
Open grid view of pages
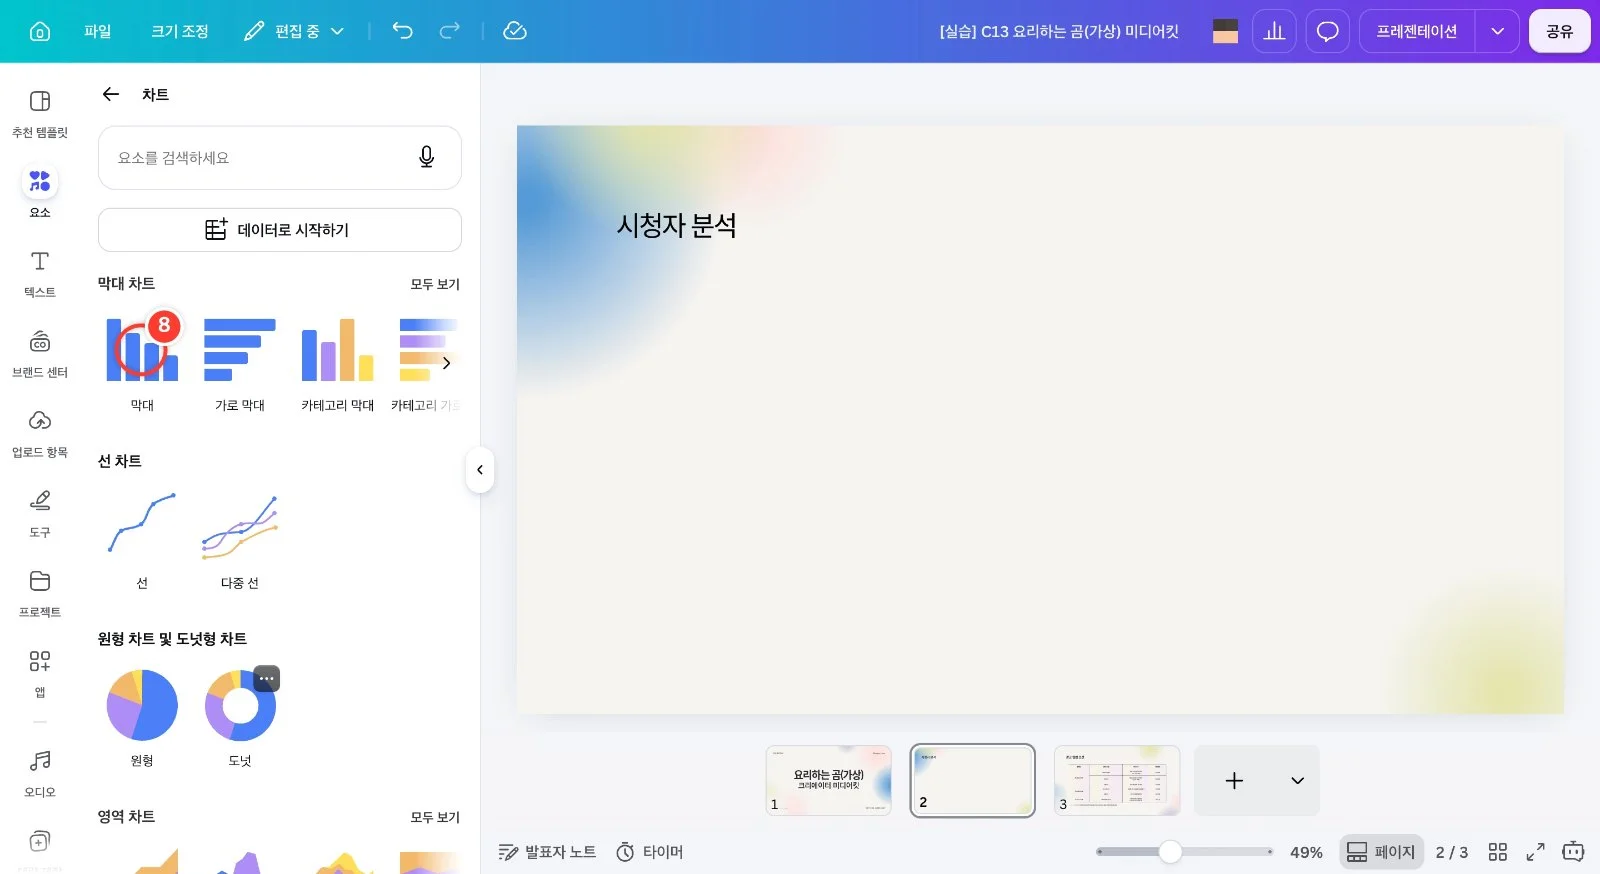pyautogui.click(x=1497, y=852)
